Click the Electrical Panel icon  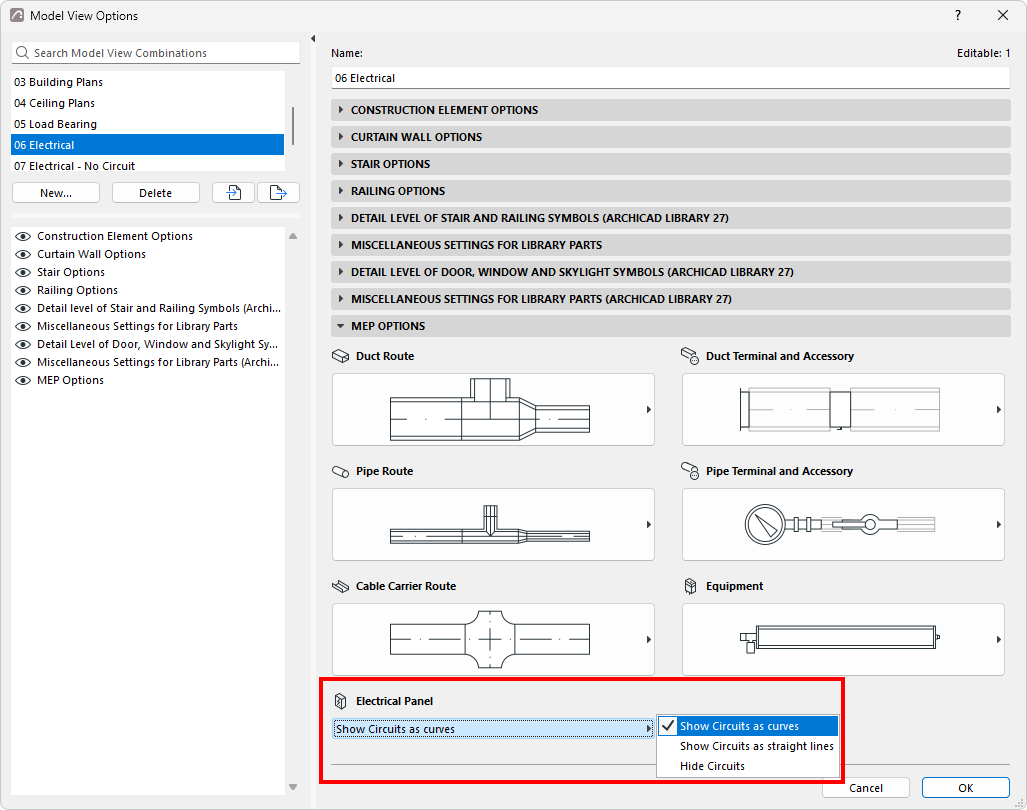(341, 701)
